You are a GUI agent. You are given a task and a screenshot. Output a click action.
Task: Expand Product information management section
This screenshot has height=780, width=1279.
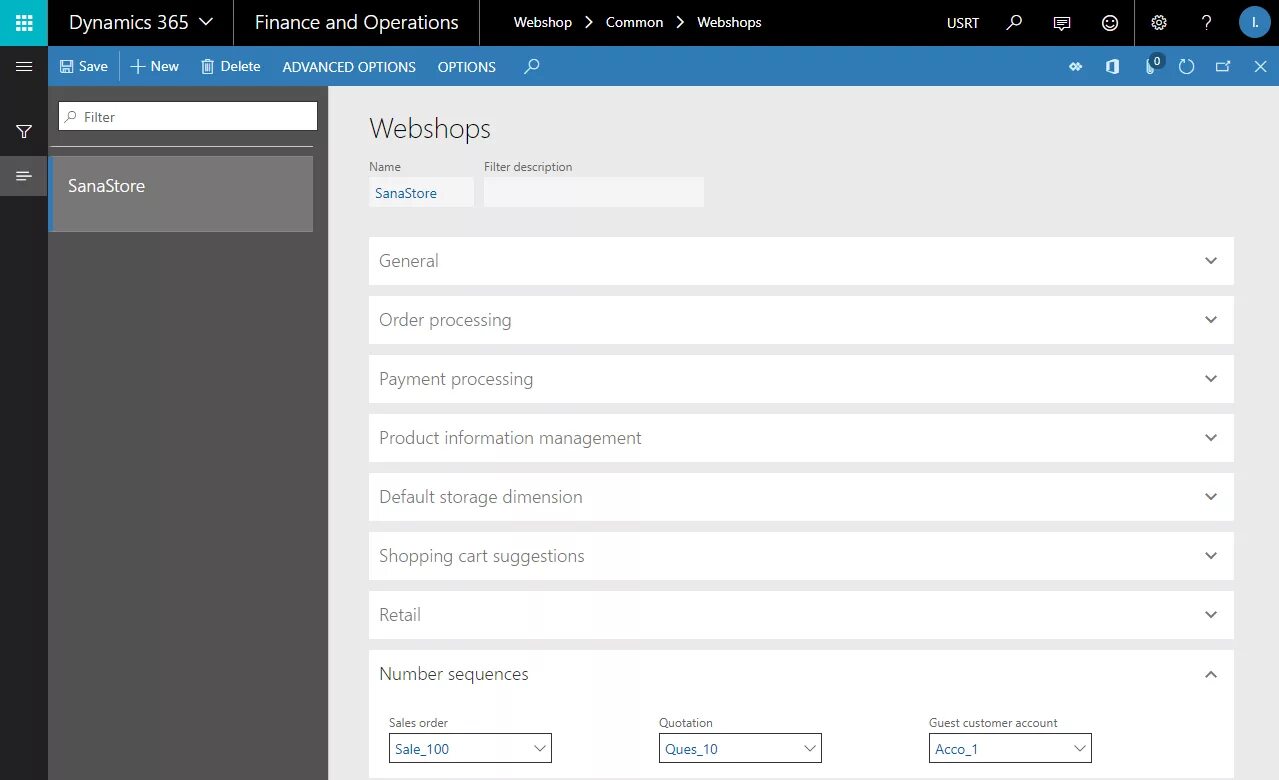(801, 438)
